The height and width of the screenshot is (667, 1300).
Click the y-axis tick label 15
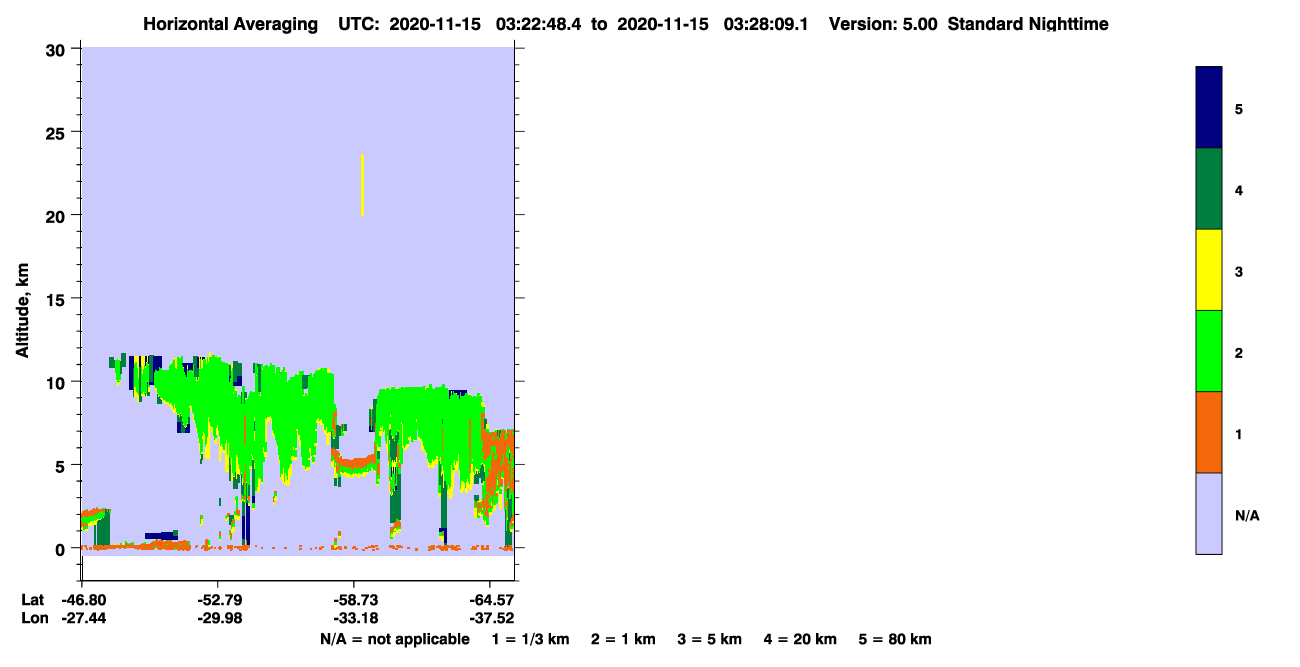58,299
